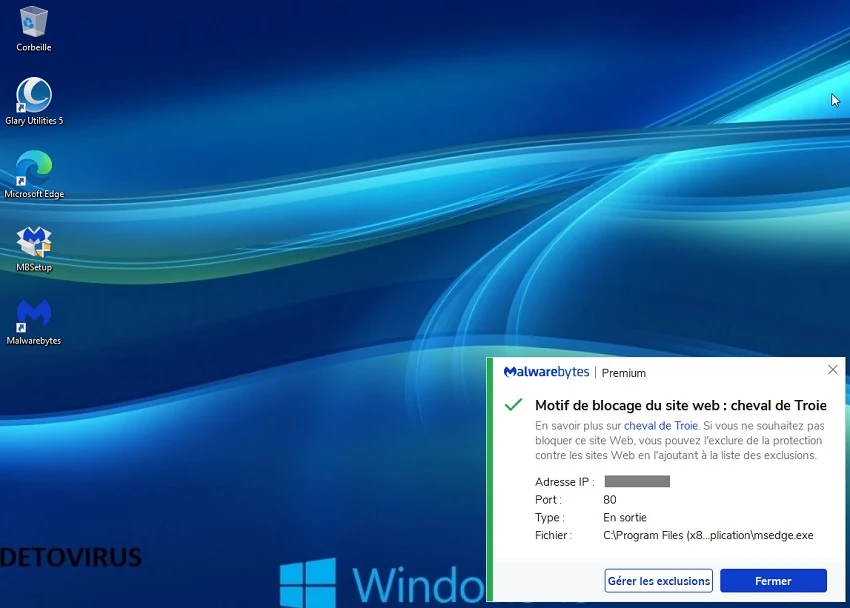Click the file path ending msedge.exe
This screenshot has height=608, width=850.
pyautogui.click(x=708, y=535)
